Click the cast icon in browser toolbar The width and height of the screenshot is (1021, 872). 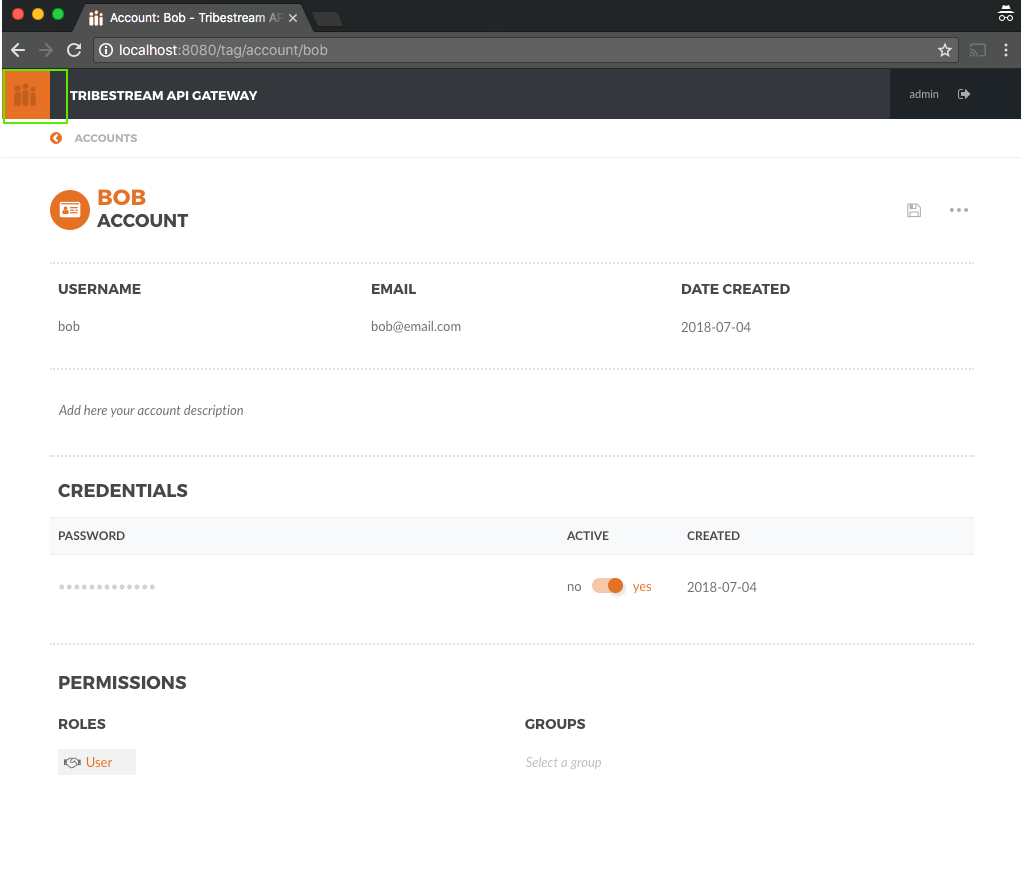(977, 49)
